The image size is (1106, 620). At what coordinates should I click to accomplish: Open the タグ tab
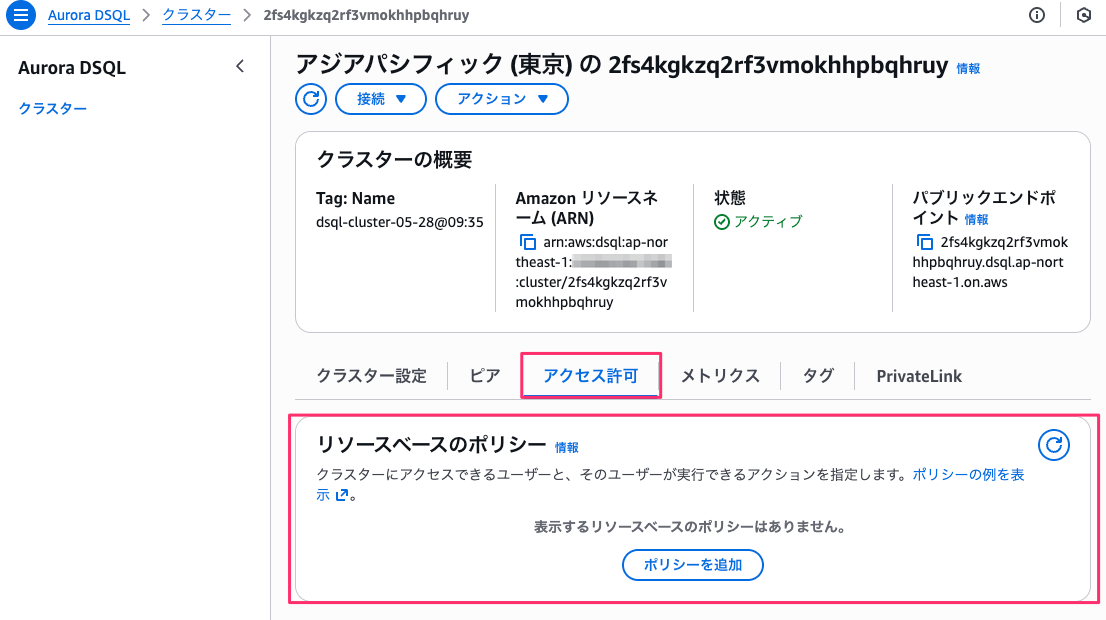coord(818,376)
